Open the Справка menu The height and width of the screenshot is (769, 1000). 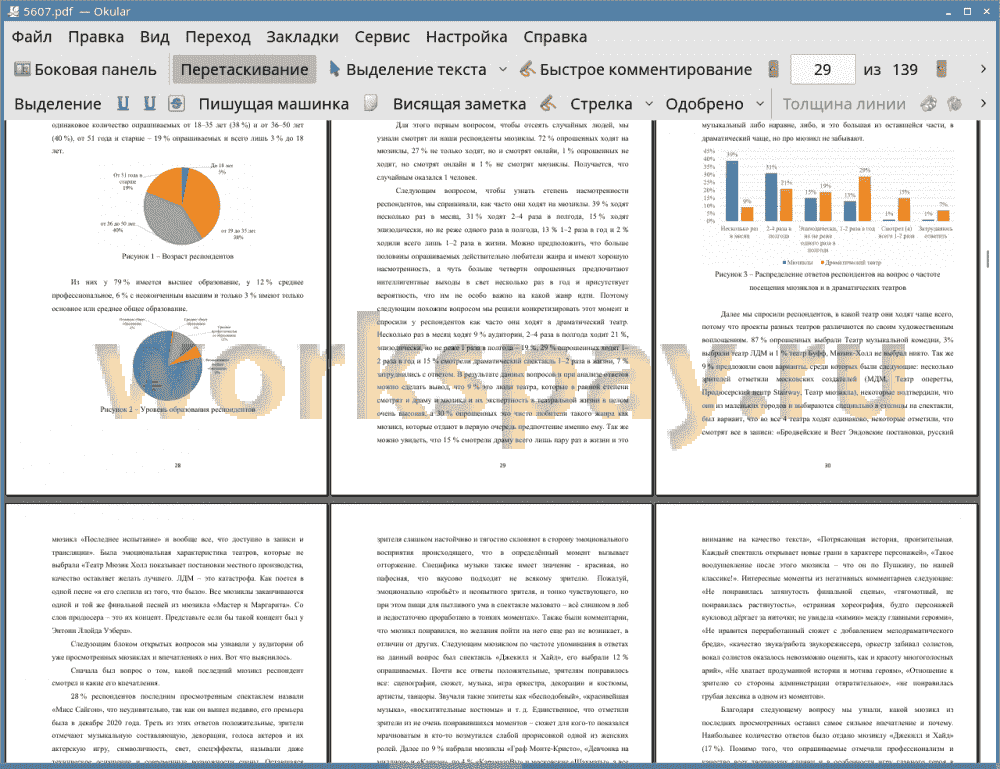[x=555, y=37]
